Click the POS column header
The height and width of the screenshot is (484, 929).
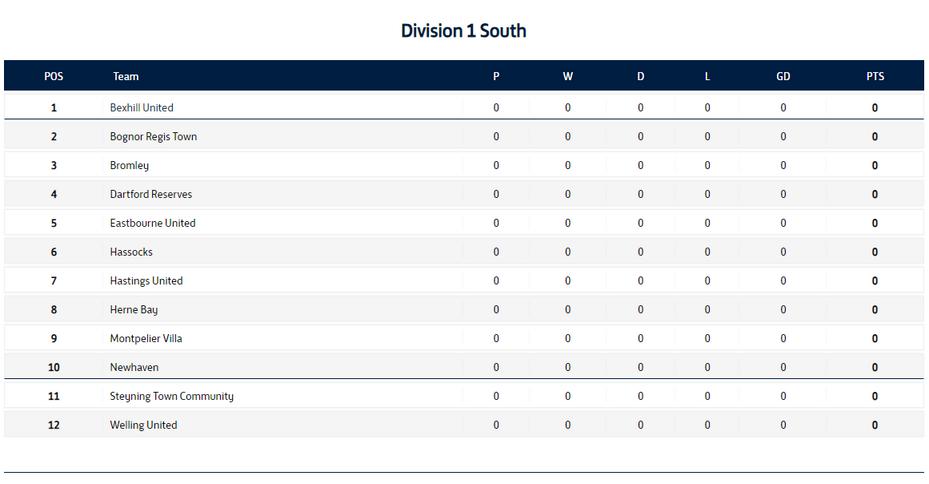pos(54,76)
